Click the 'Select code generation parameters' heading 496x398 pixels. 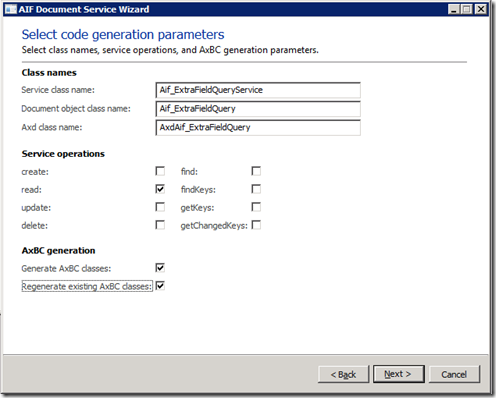point(123,35)
